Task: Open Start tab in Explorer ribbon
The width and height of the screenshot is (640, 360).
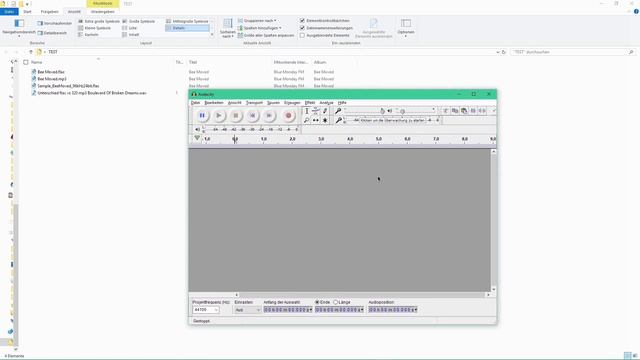Action: point(27,12)
